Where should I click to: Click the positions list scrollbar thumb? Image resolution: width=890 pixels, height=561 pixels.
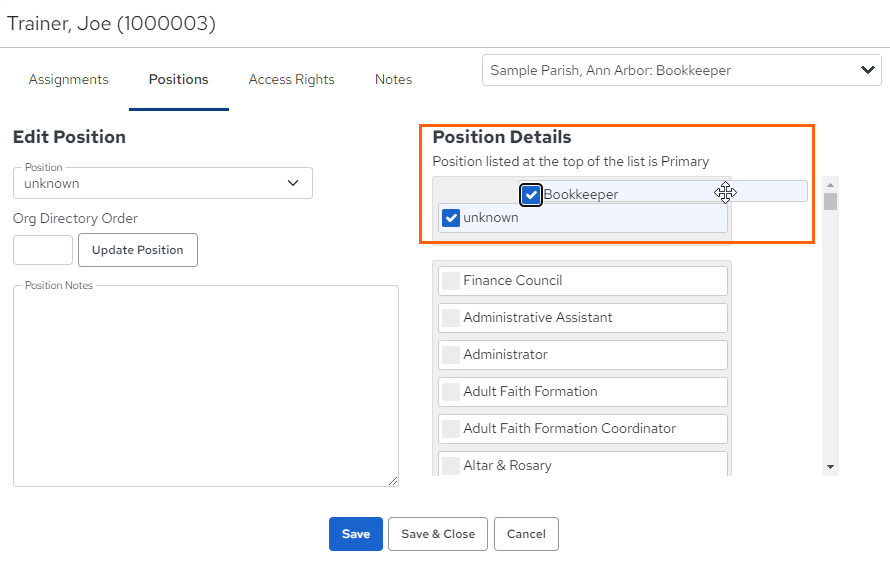tap(830, 202)
